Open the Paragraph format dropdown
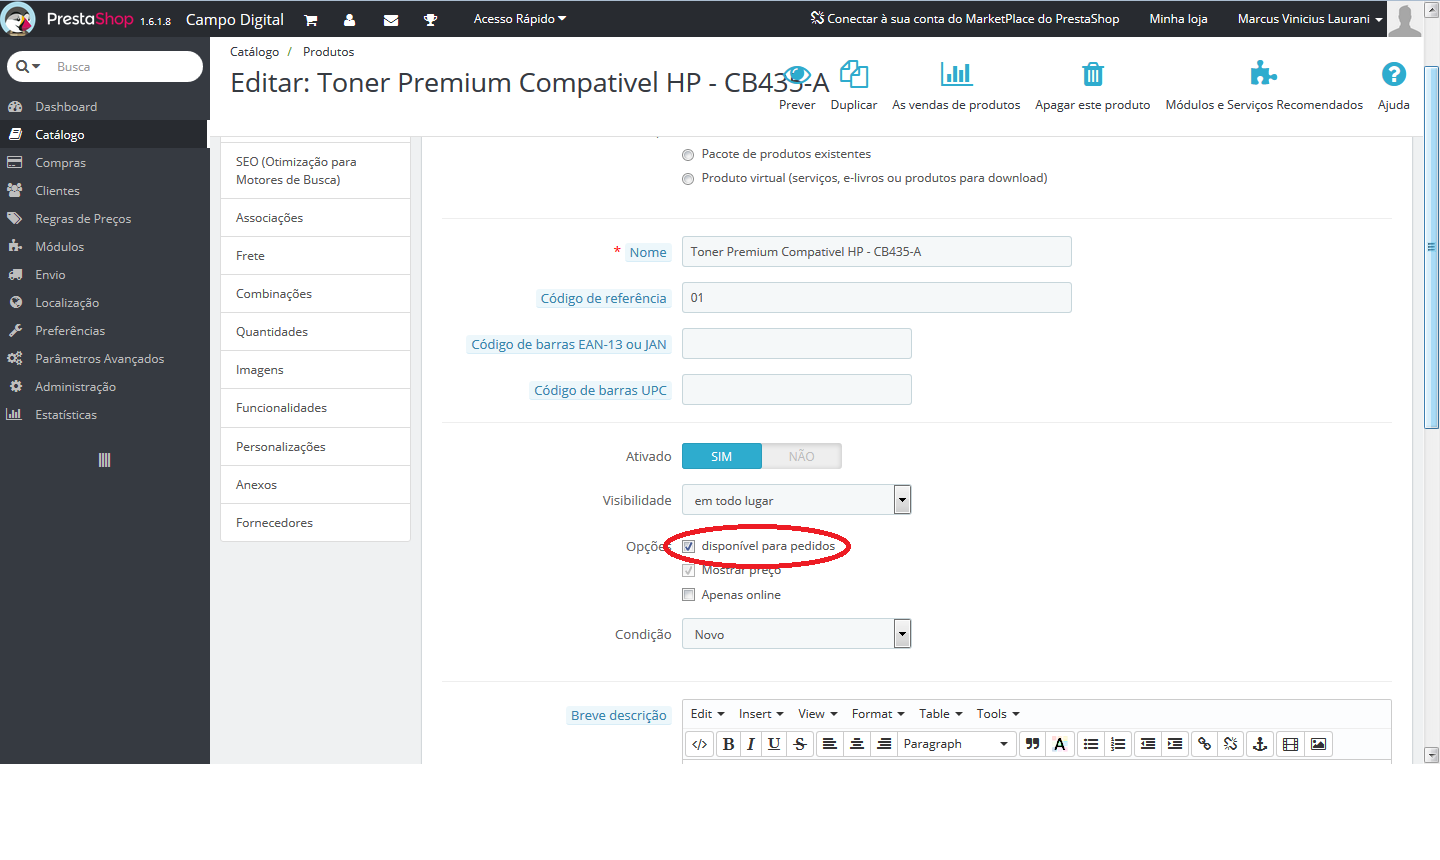Image resolution: width=1440 pixels, height=860 pixels. tap(956, 744)
